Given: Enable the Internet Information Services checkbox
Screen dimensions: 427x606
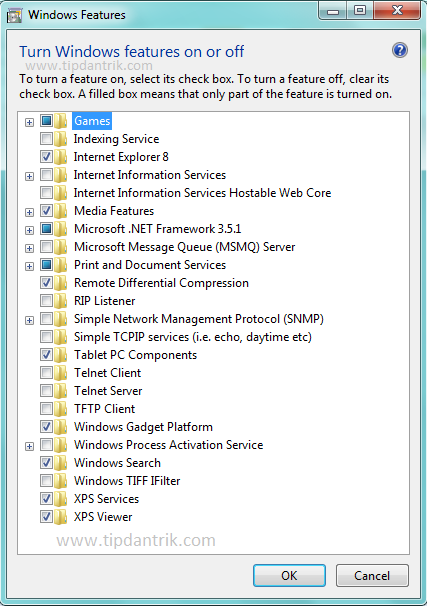Looking at the screenshot, I should [46, 175].
